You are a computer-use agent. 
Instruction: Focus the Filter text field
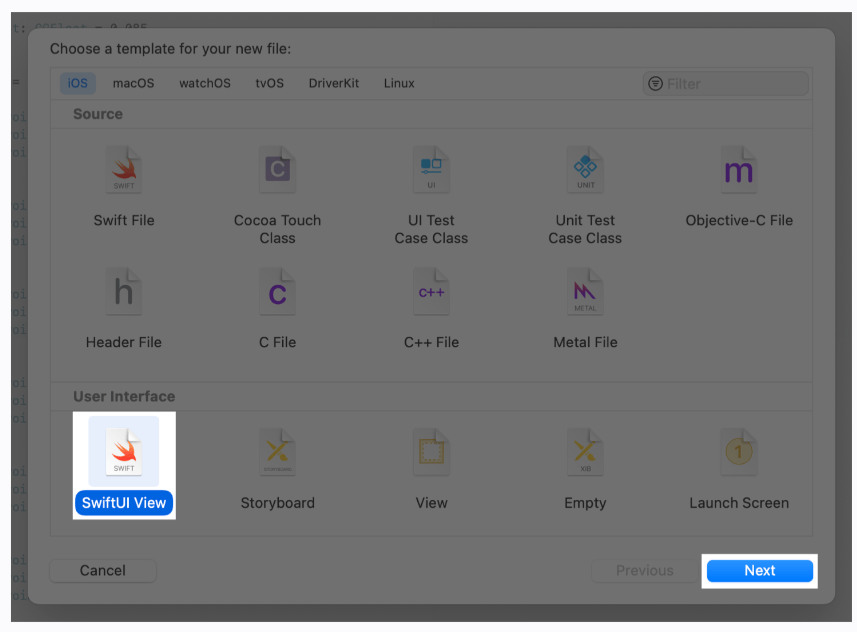click(x=726, y=84)
